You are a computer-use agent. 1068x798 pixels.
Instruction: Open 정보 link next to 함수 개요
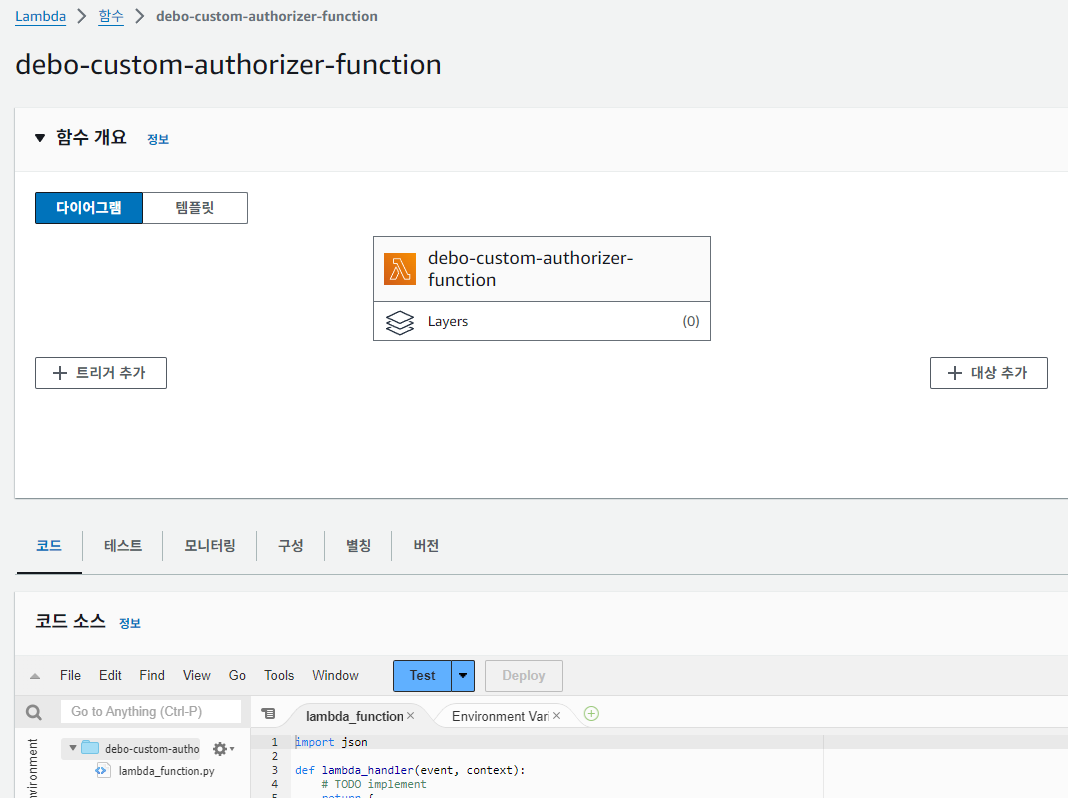tap(158, 139)
